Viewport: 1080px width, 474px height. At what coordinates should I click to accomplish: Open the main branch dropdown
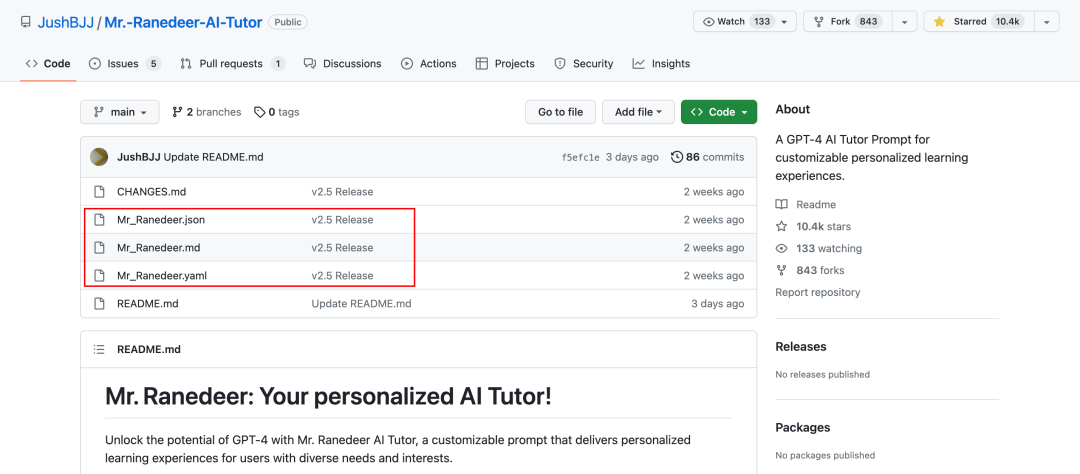[120, 112]
